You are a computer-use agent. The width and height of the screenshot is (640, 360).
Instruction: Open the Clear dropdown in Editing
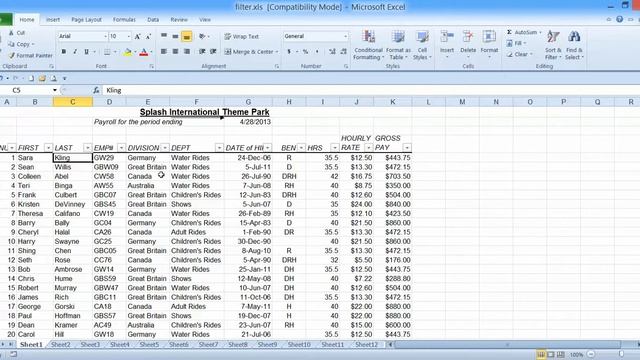tap(520, 54)
